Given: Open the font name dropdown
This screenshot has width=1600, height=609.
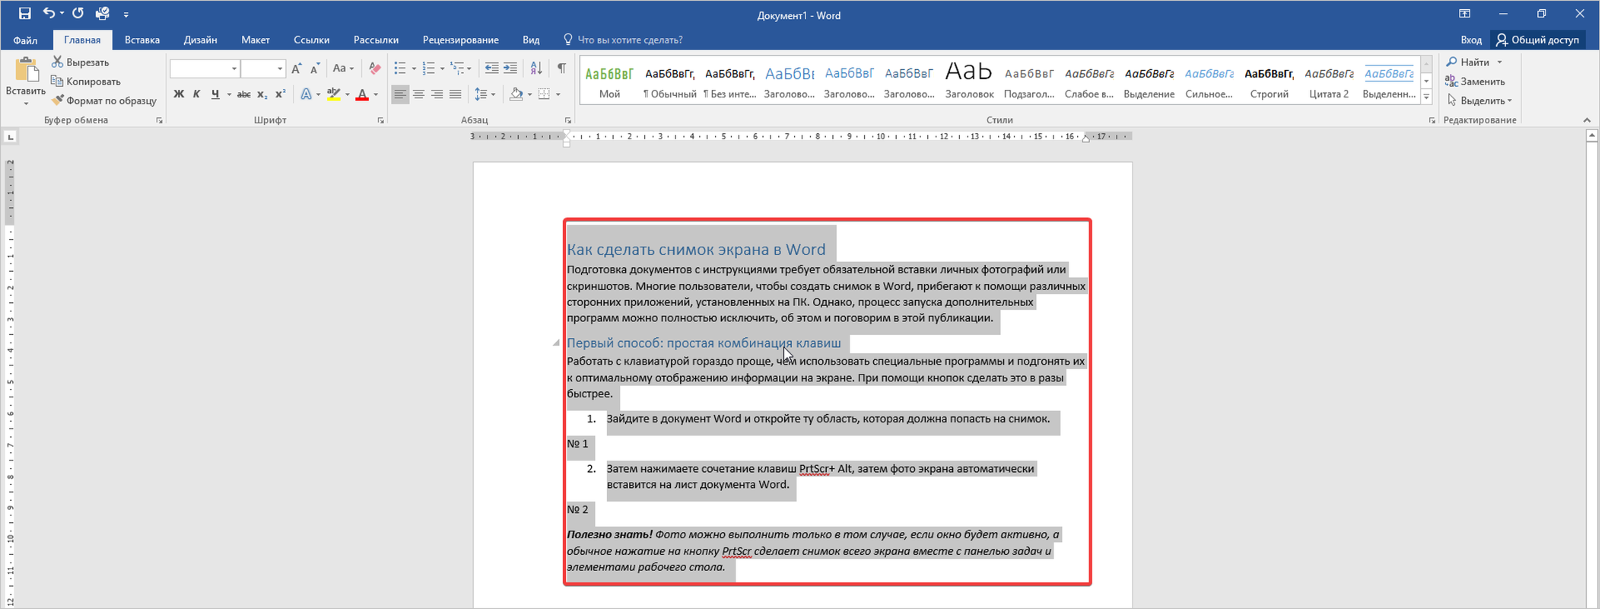Looking at the screenshot, I should (234, 69).
